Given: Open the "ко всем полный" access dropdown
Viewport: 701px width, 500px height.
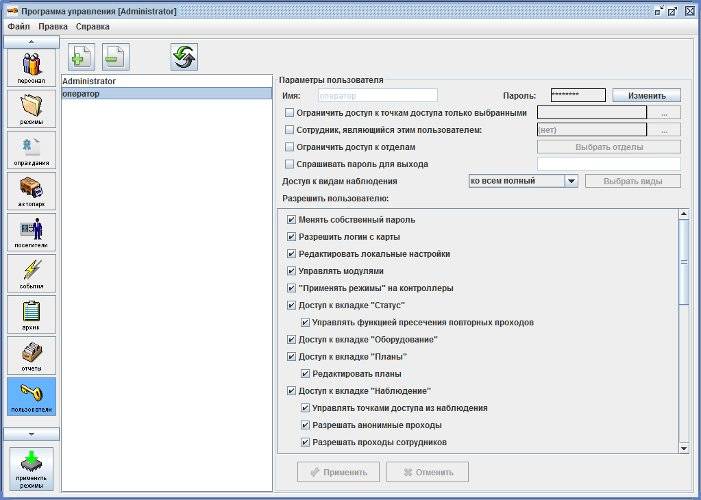Looking at the screenshot, I should [571, 181].
